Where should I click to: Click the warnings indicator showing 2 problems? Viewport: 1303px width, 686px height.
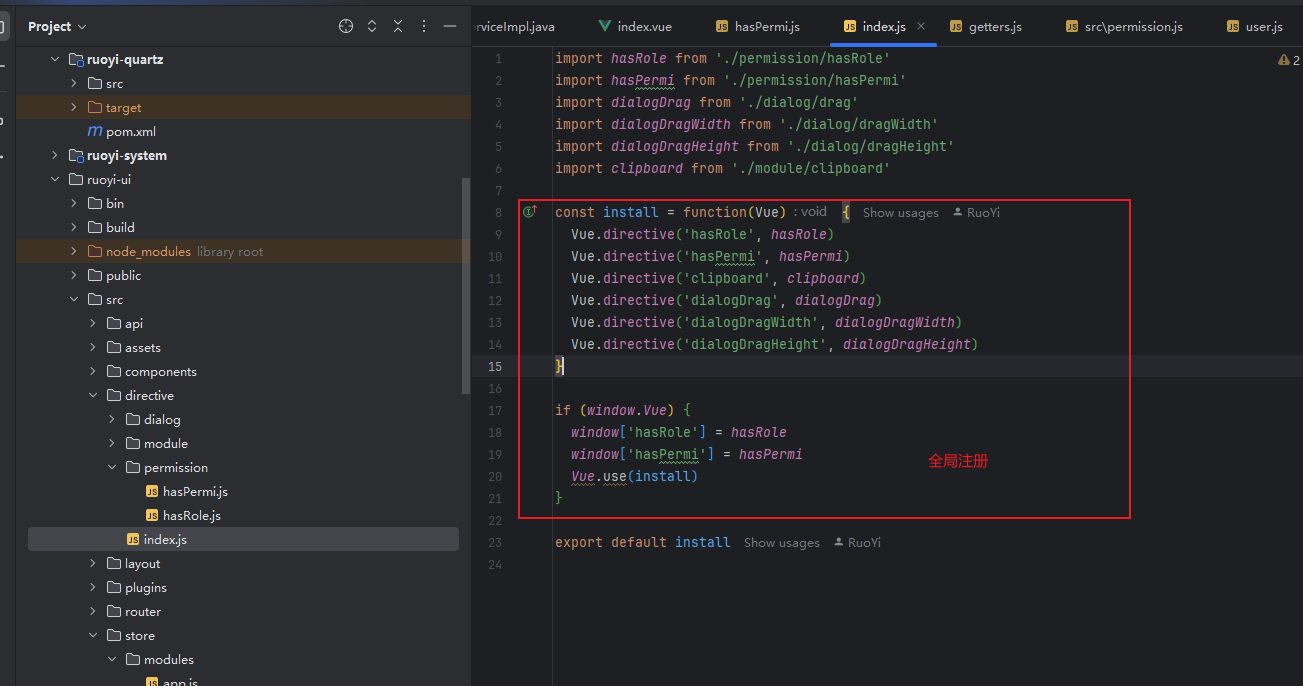(x=1288, y=60)
